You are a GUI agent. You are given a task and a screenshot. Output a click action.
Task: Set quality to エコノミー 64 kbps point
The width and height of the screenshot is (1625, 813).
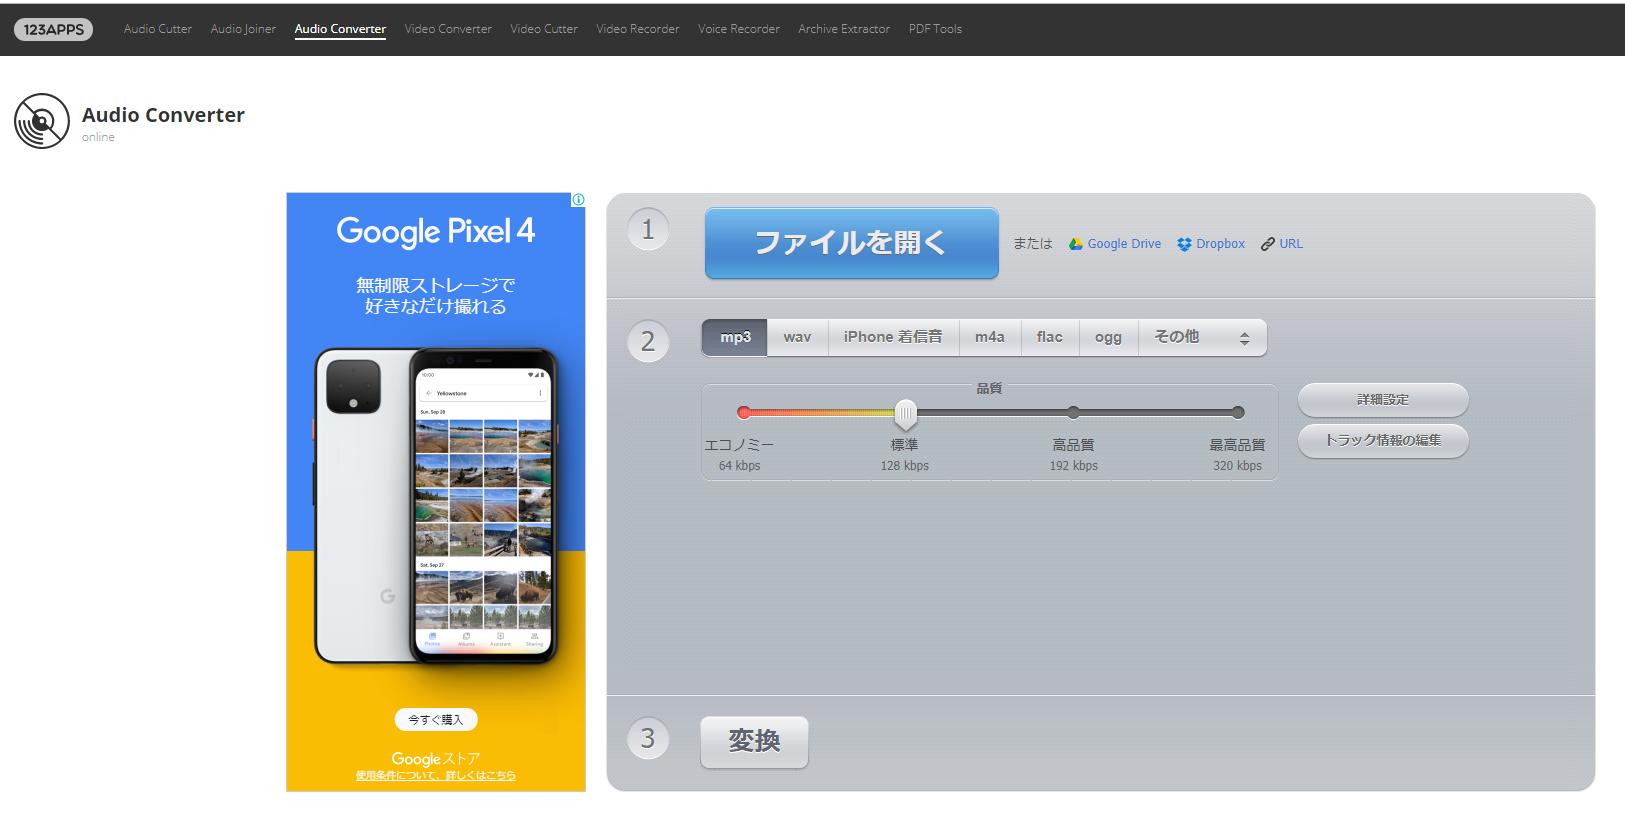pos(743,412)
